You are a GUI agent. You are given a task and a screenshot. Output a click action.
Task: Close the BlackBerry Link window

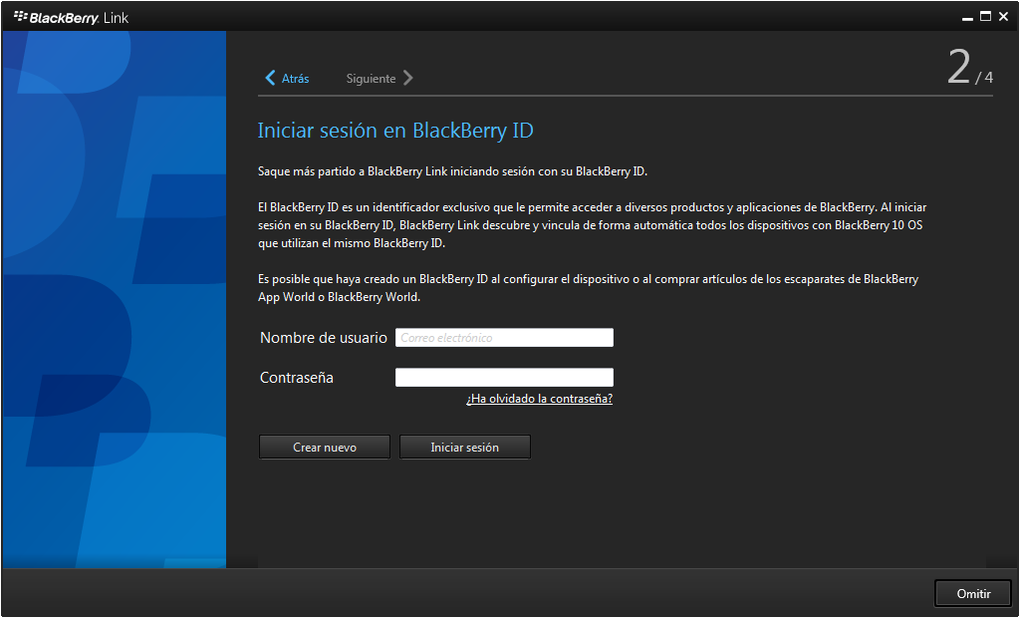pyautogui.click(x=1003, y=17)
